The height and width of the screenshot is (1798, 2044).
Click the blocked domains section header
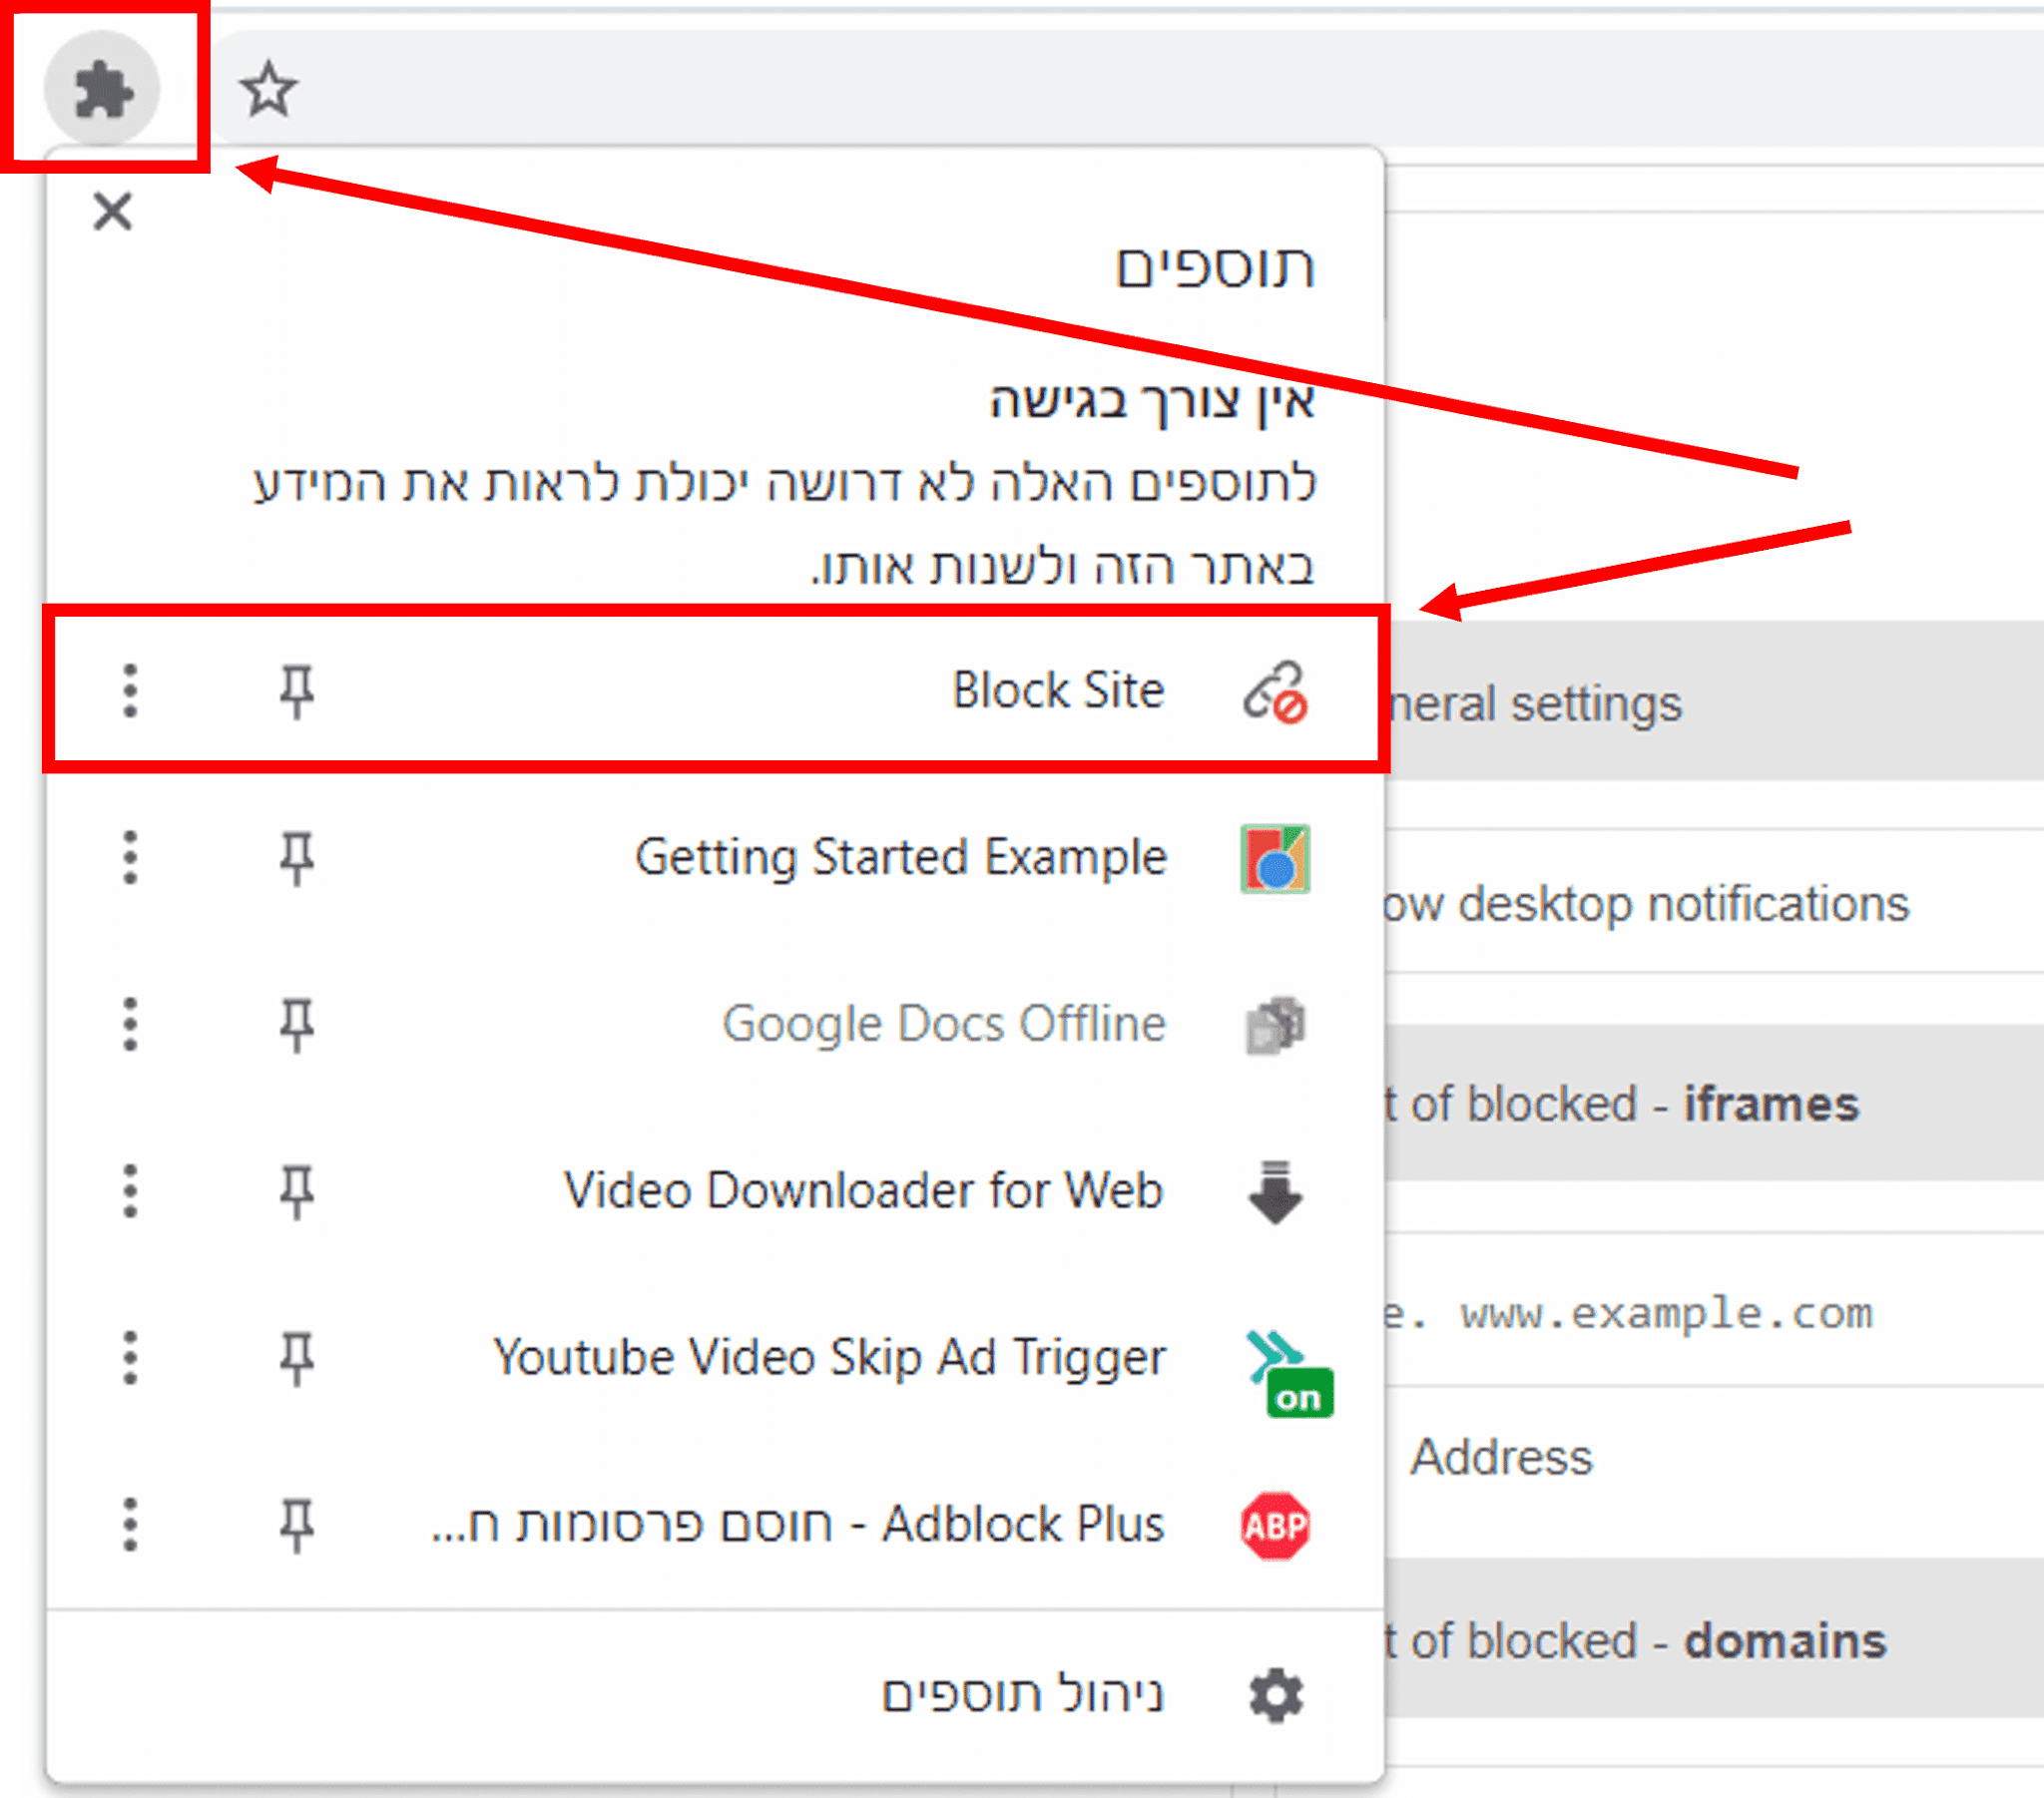point(1716,1641)
